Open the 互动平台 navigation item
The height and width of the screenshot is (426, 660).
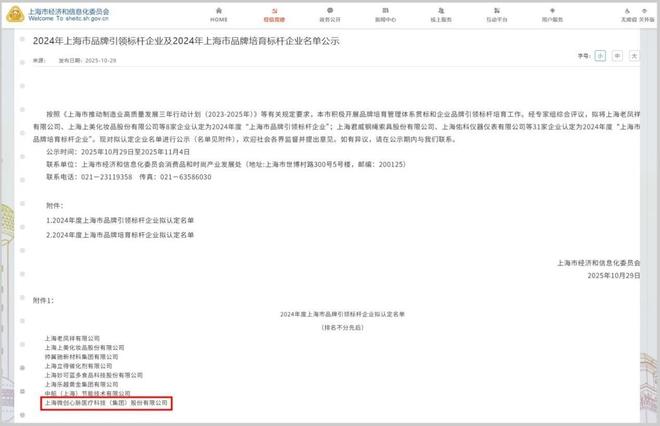497,15
